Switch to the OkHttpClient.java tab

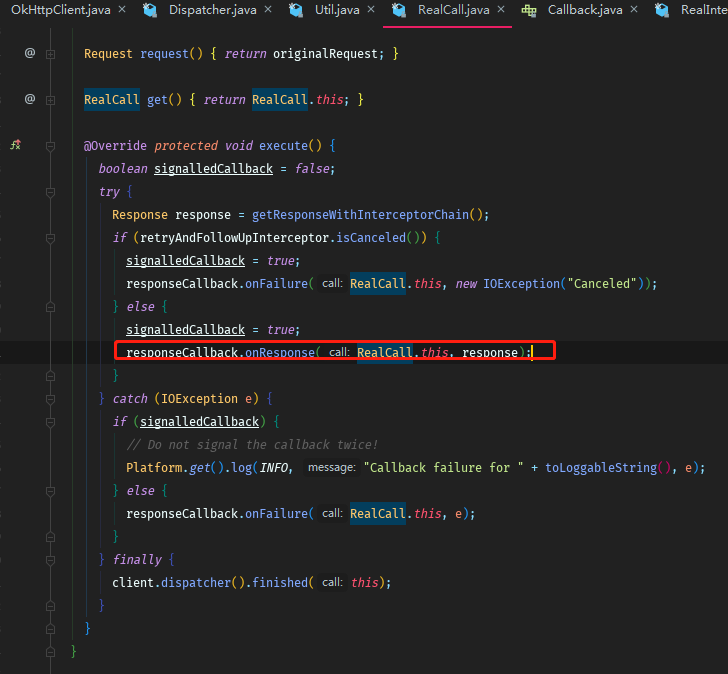point(60,10)
